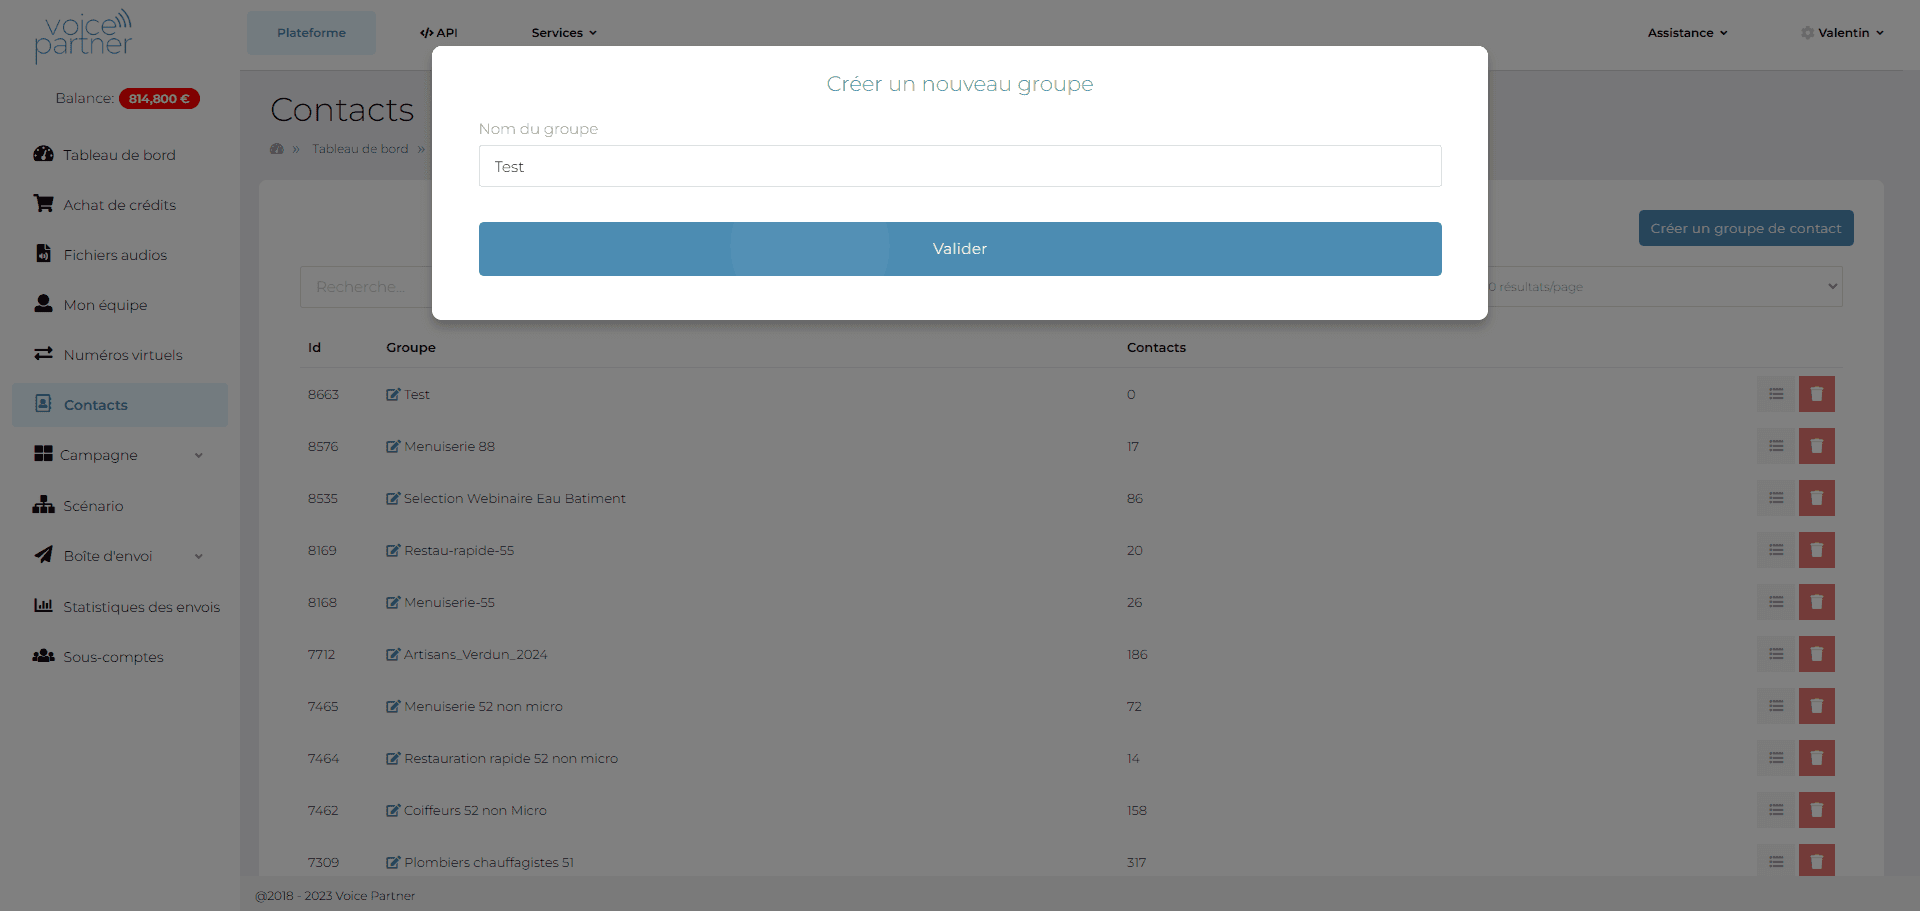The image size is (1920, 911).
Task: Click the Sous-comptes users icon
Action: (43, 656)
